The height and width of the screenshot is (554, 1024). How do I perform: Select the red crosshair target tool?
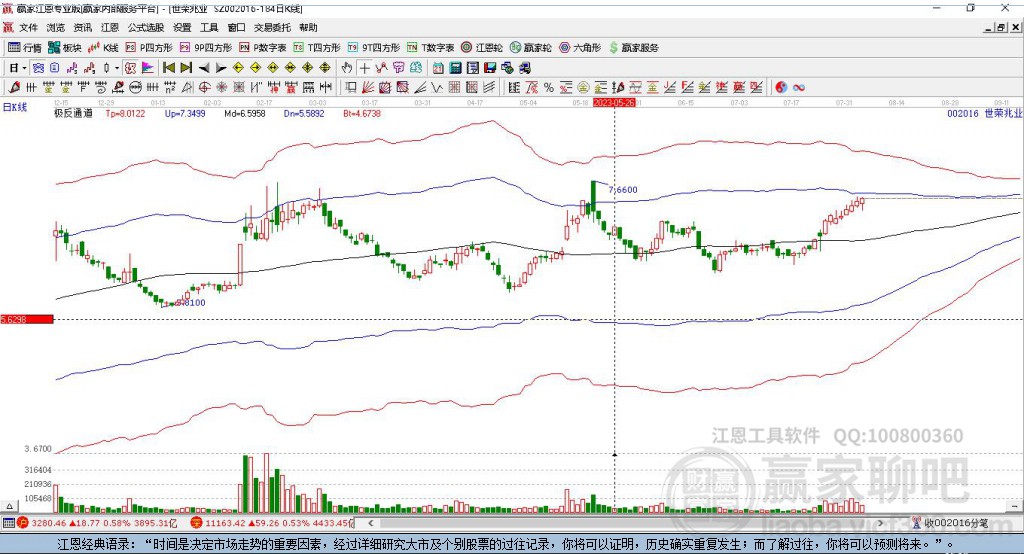pos(204,87)
